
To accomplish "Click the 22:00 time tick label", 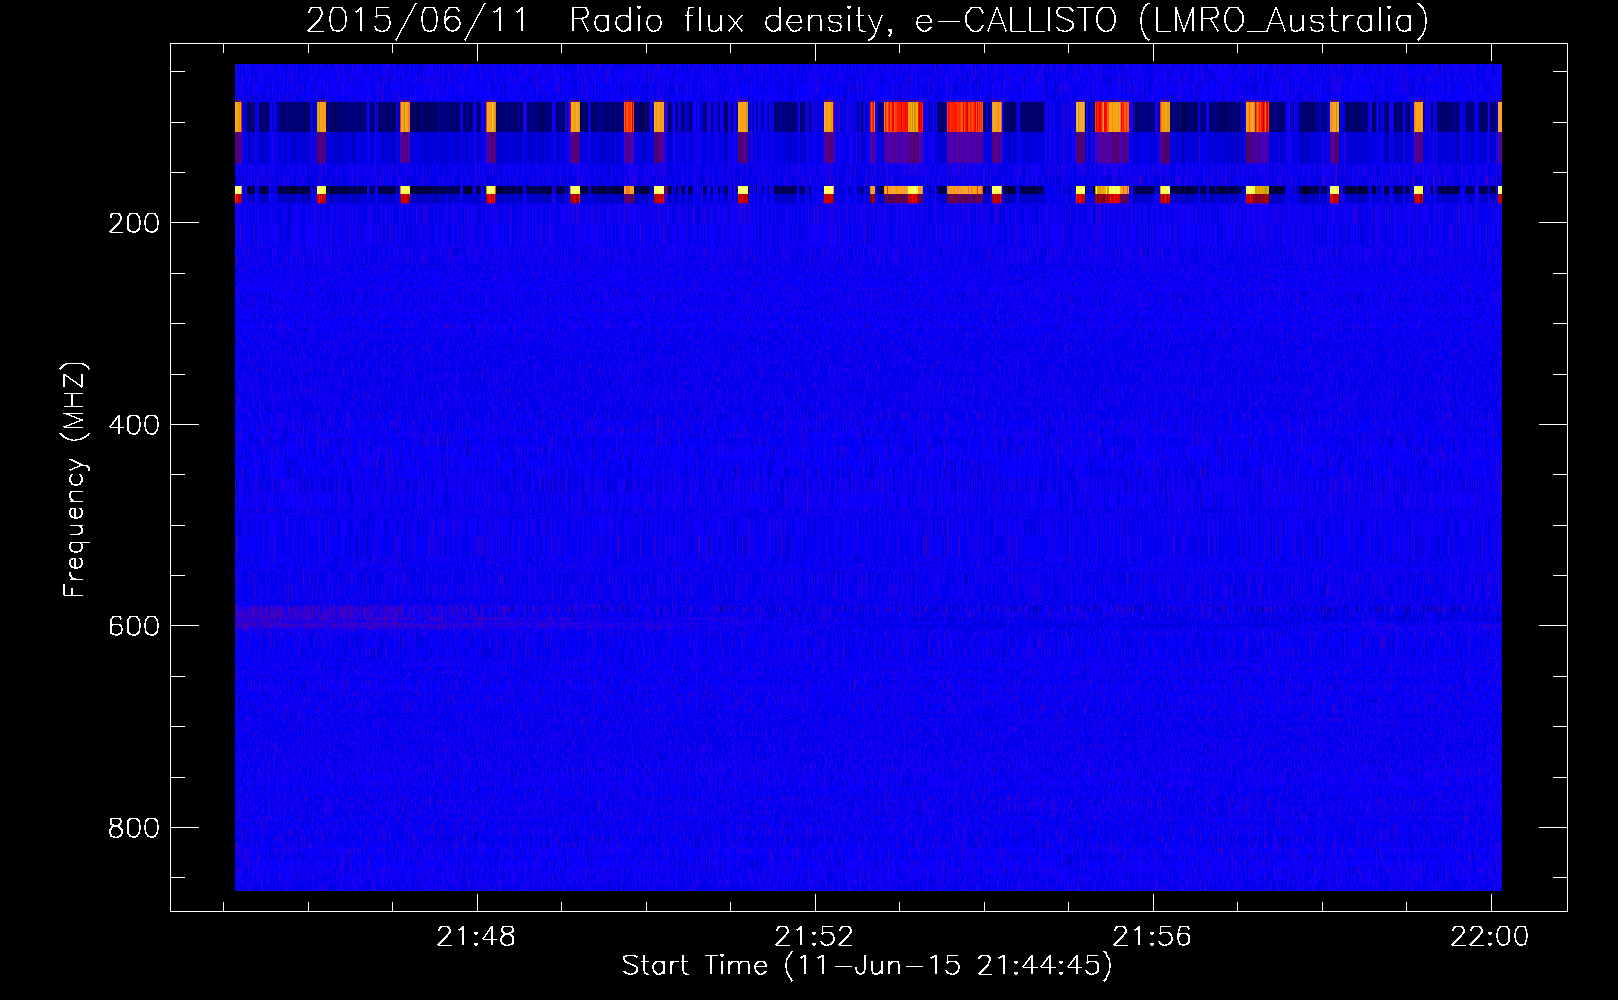I will coord(1490,937).
